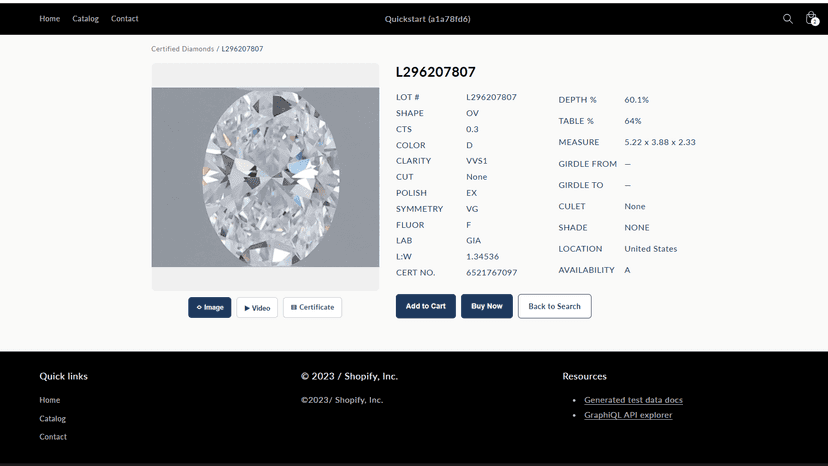Screen dimensions: 828x466
Task: Click the Resources footer heading
Action: coord(584,376)
